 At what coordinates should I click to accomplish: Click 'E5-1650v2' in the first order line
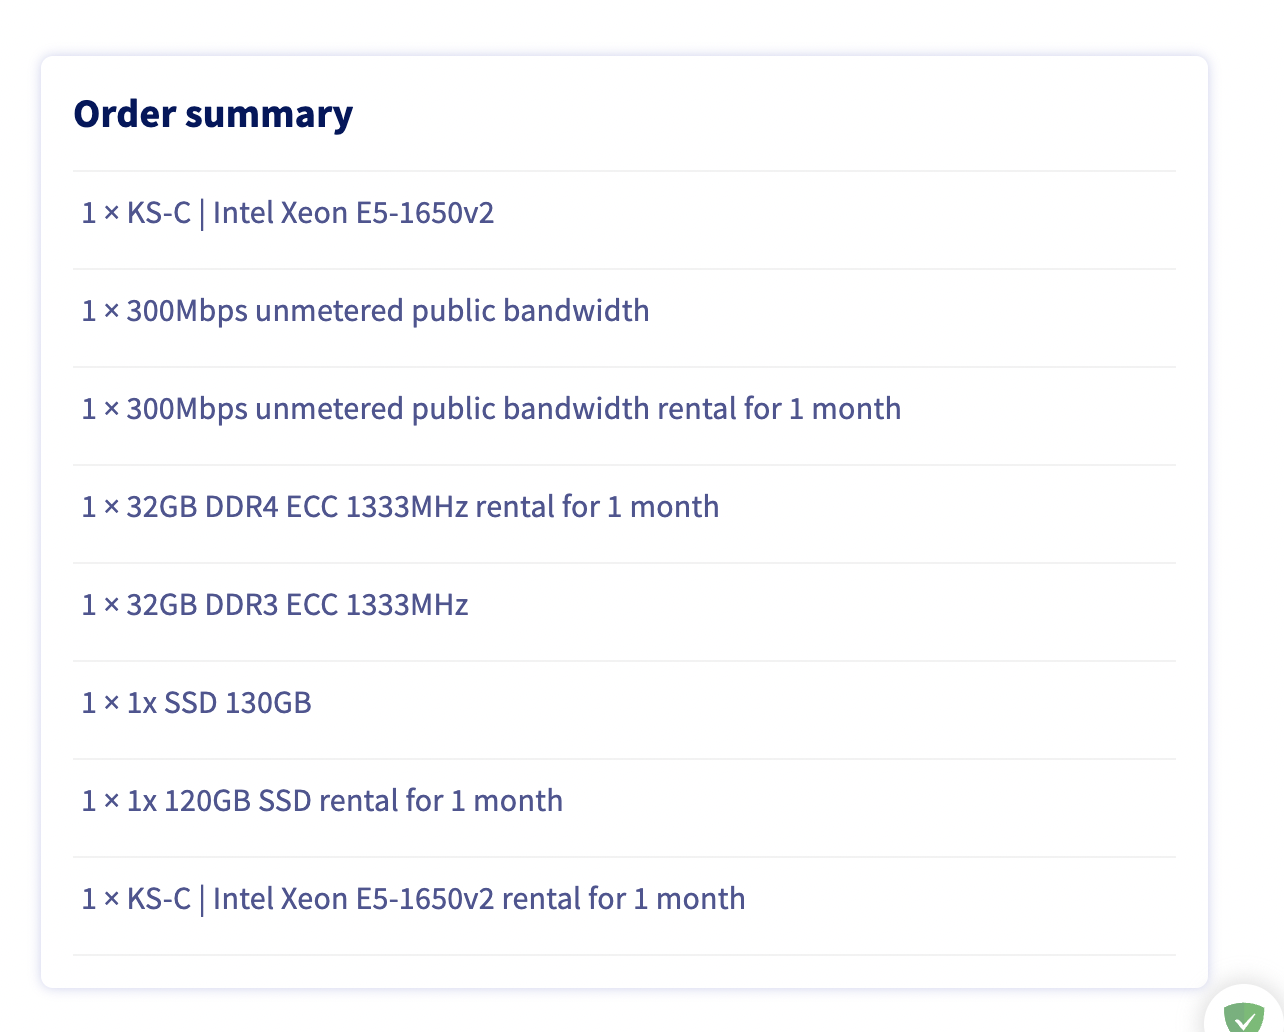tap(425, 213)
